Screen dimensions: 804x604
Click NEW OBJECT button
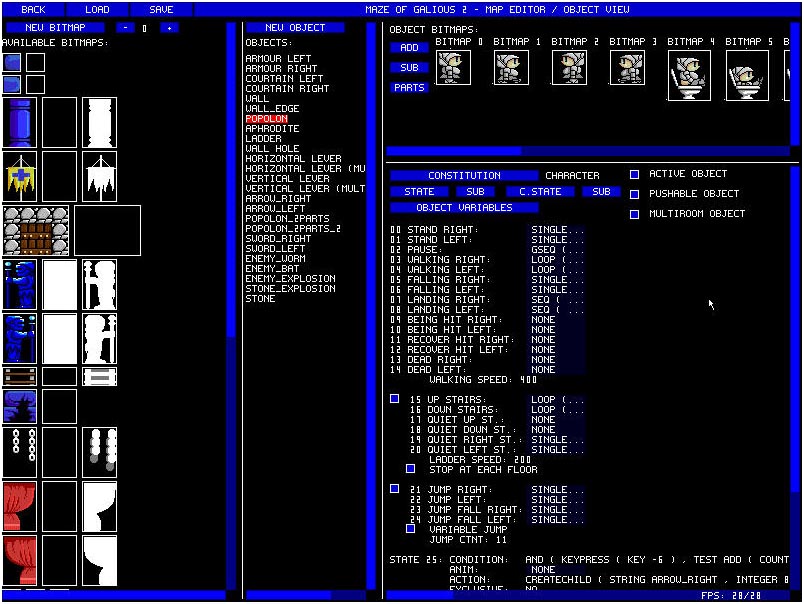(295, 28)
